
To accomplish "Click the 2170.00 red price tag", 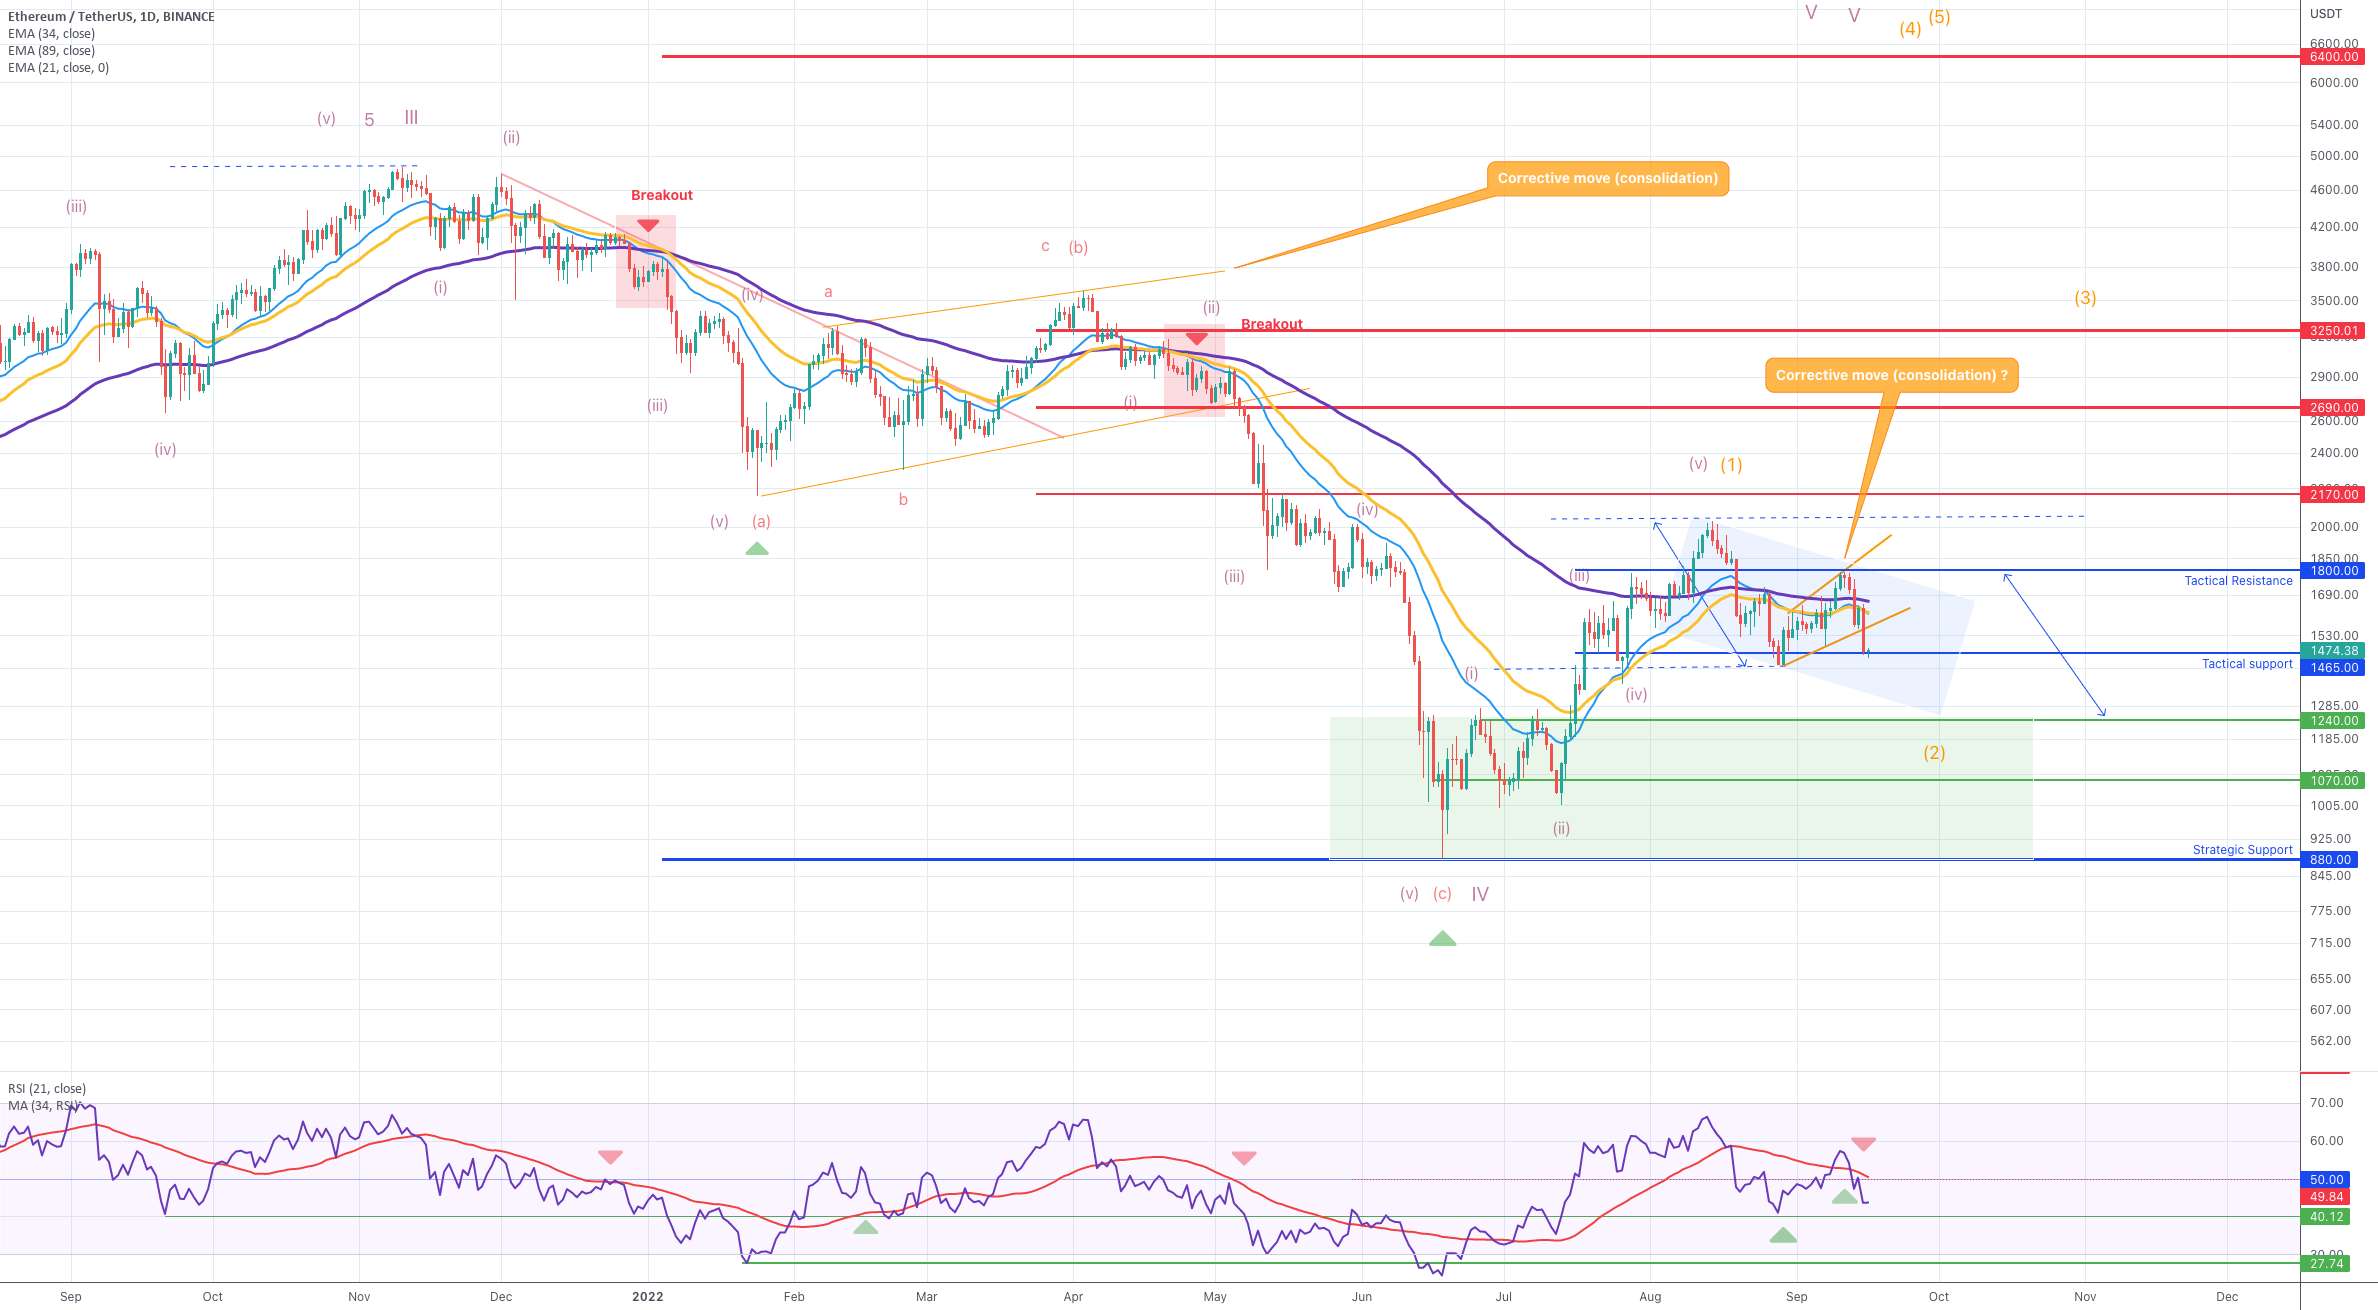I will [x=2334, y=495].
